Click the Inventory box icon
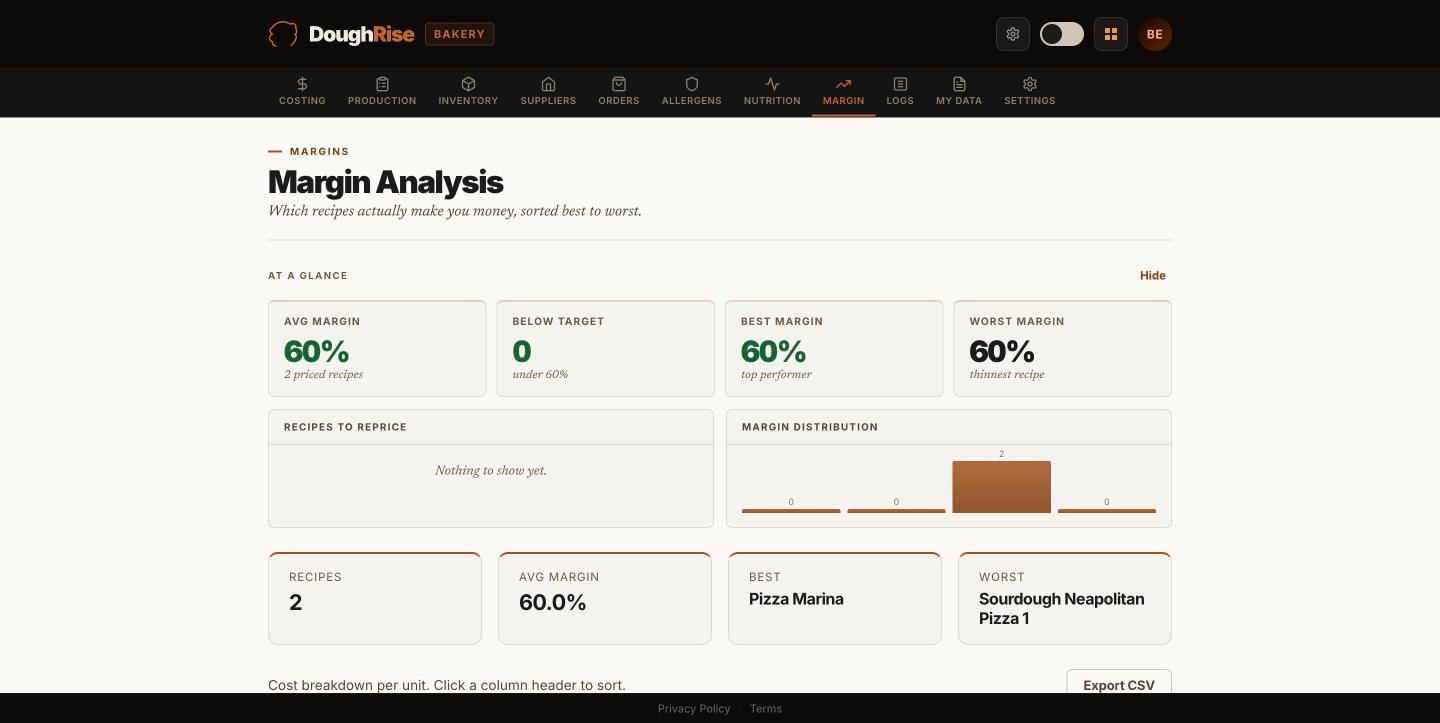Image resolution: width=1440 pixels, height=723 pixels. [468, 84]
